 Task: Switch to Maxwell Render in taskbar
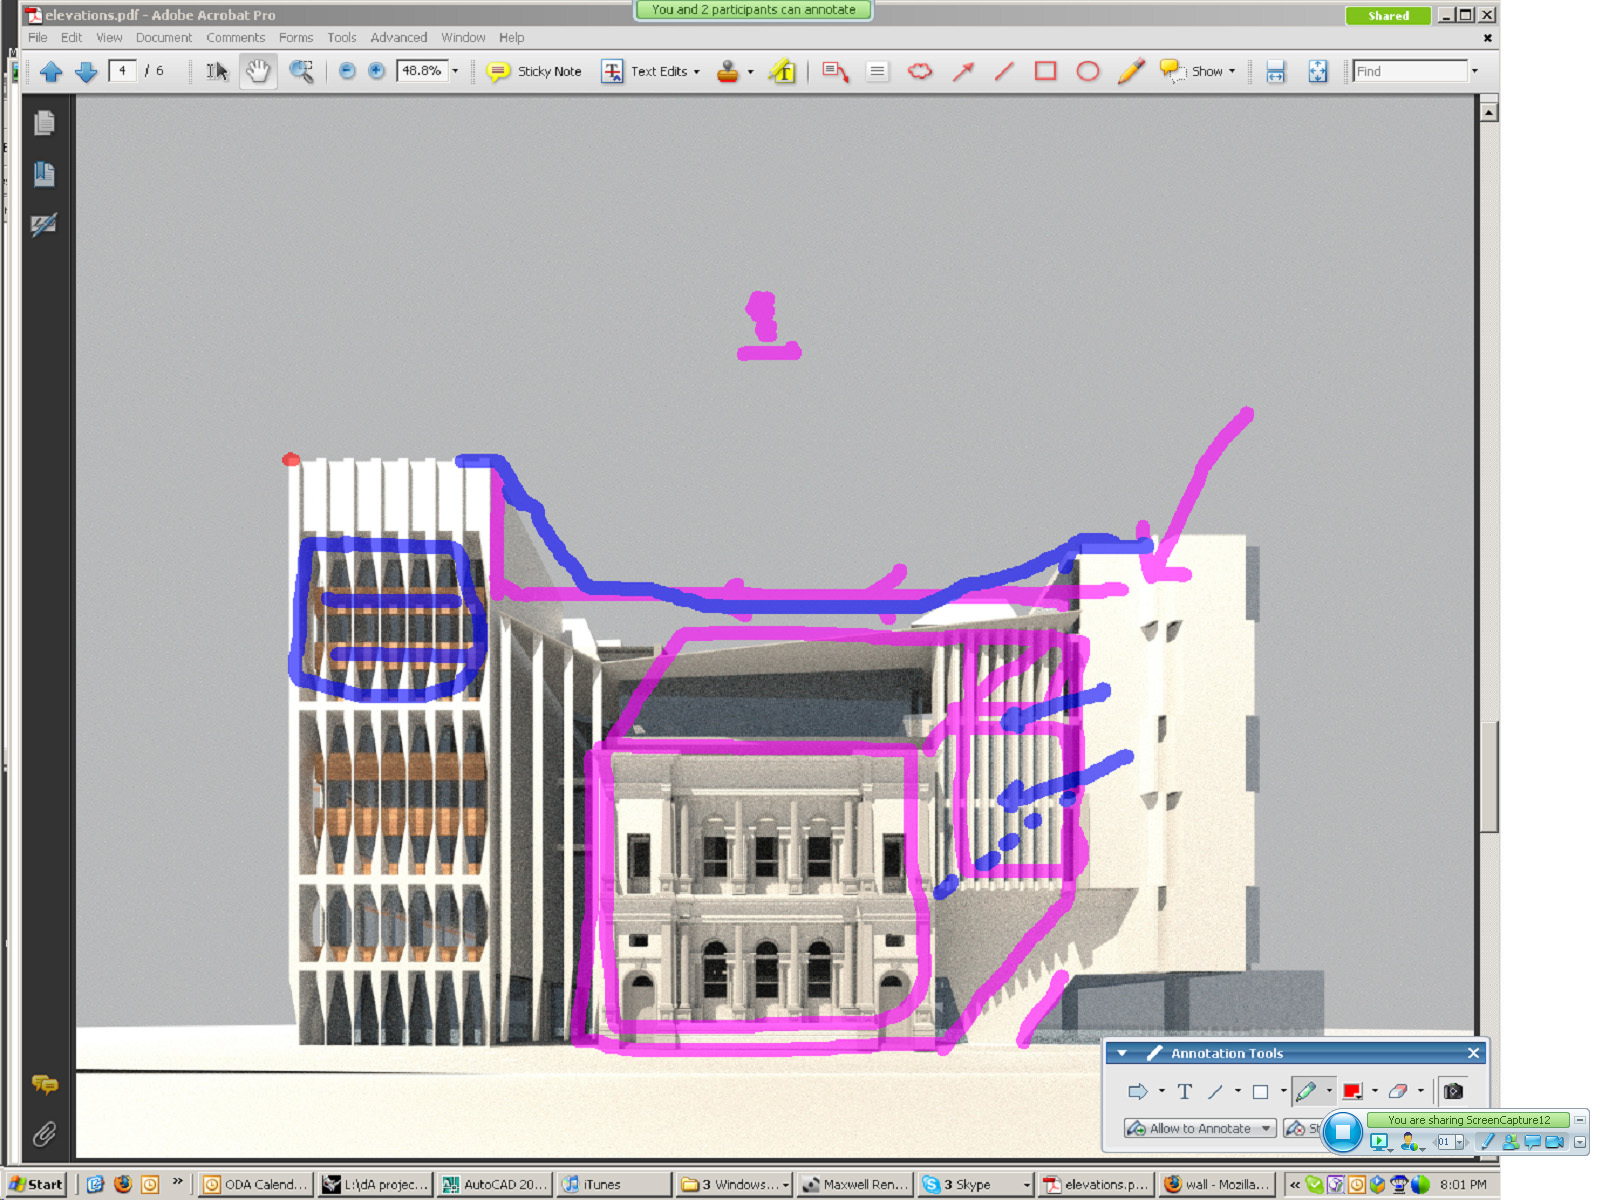click(856, 1184)
